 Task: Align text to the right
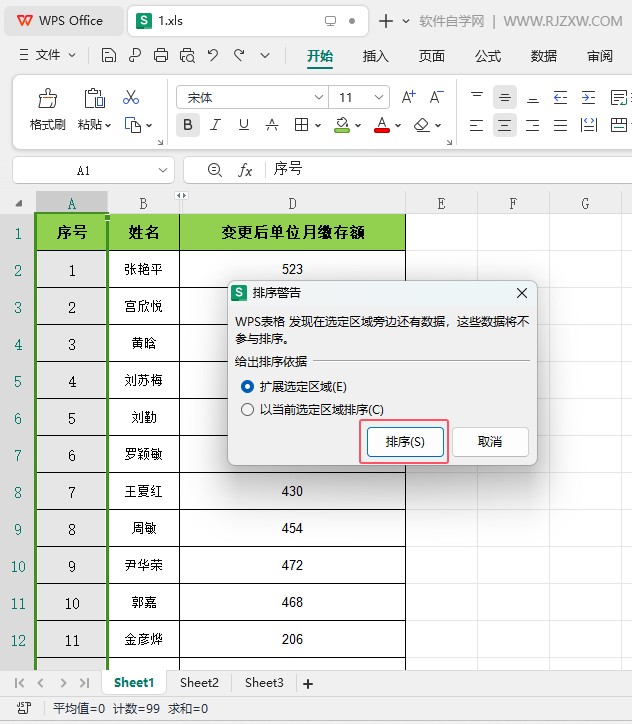click(x=533, y=125)
